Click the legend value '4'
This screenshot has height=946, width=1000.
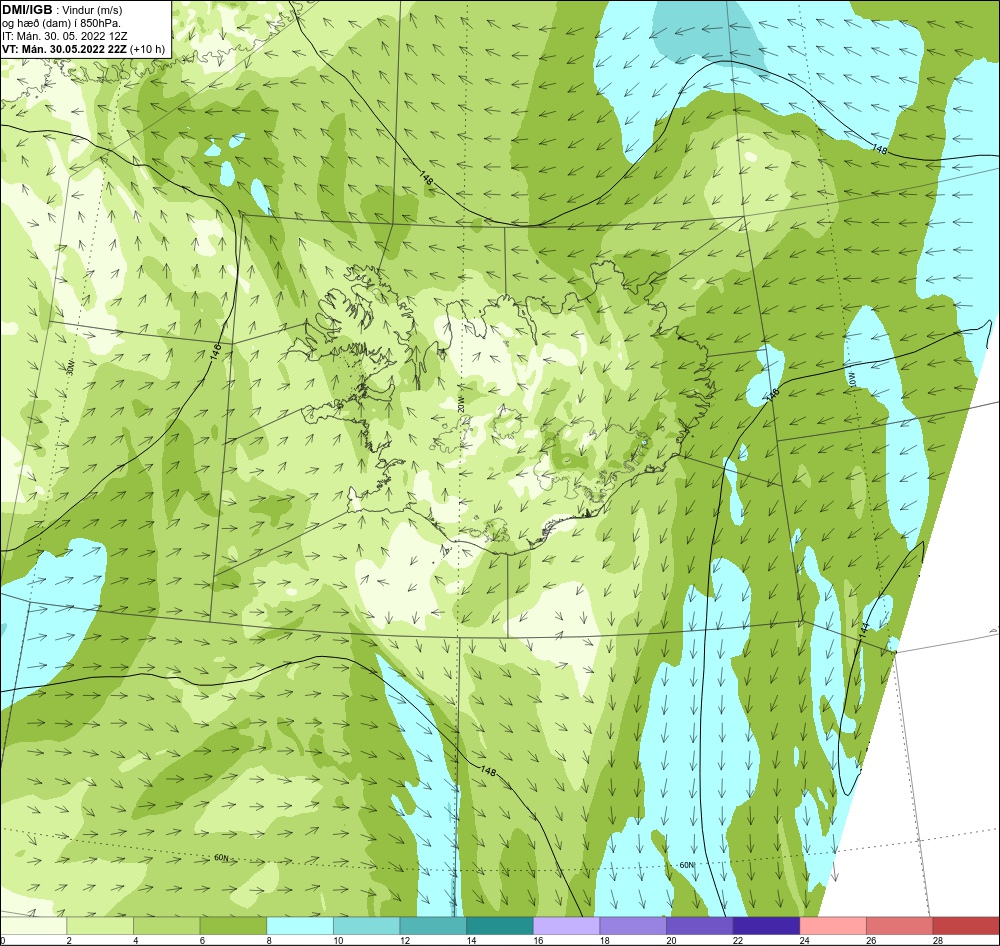135,940
